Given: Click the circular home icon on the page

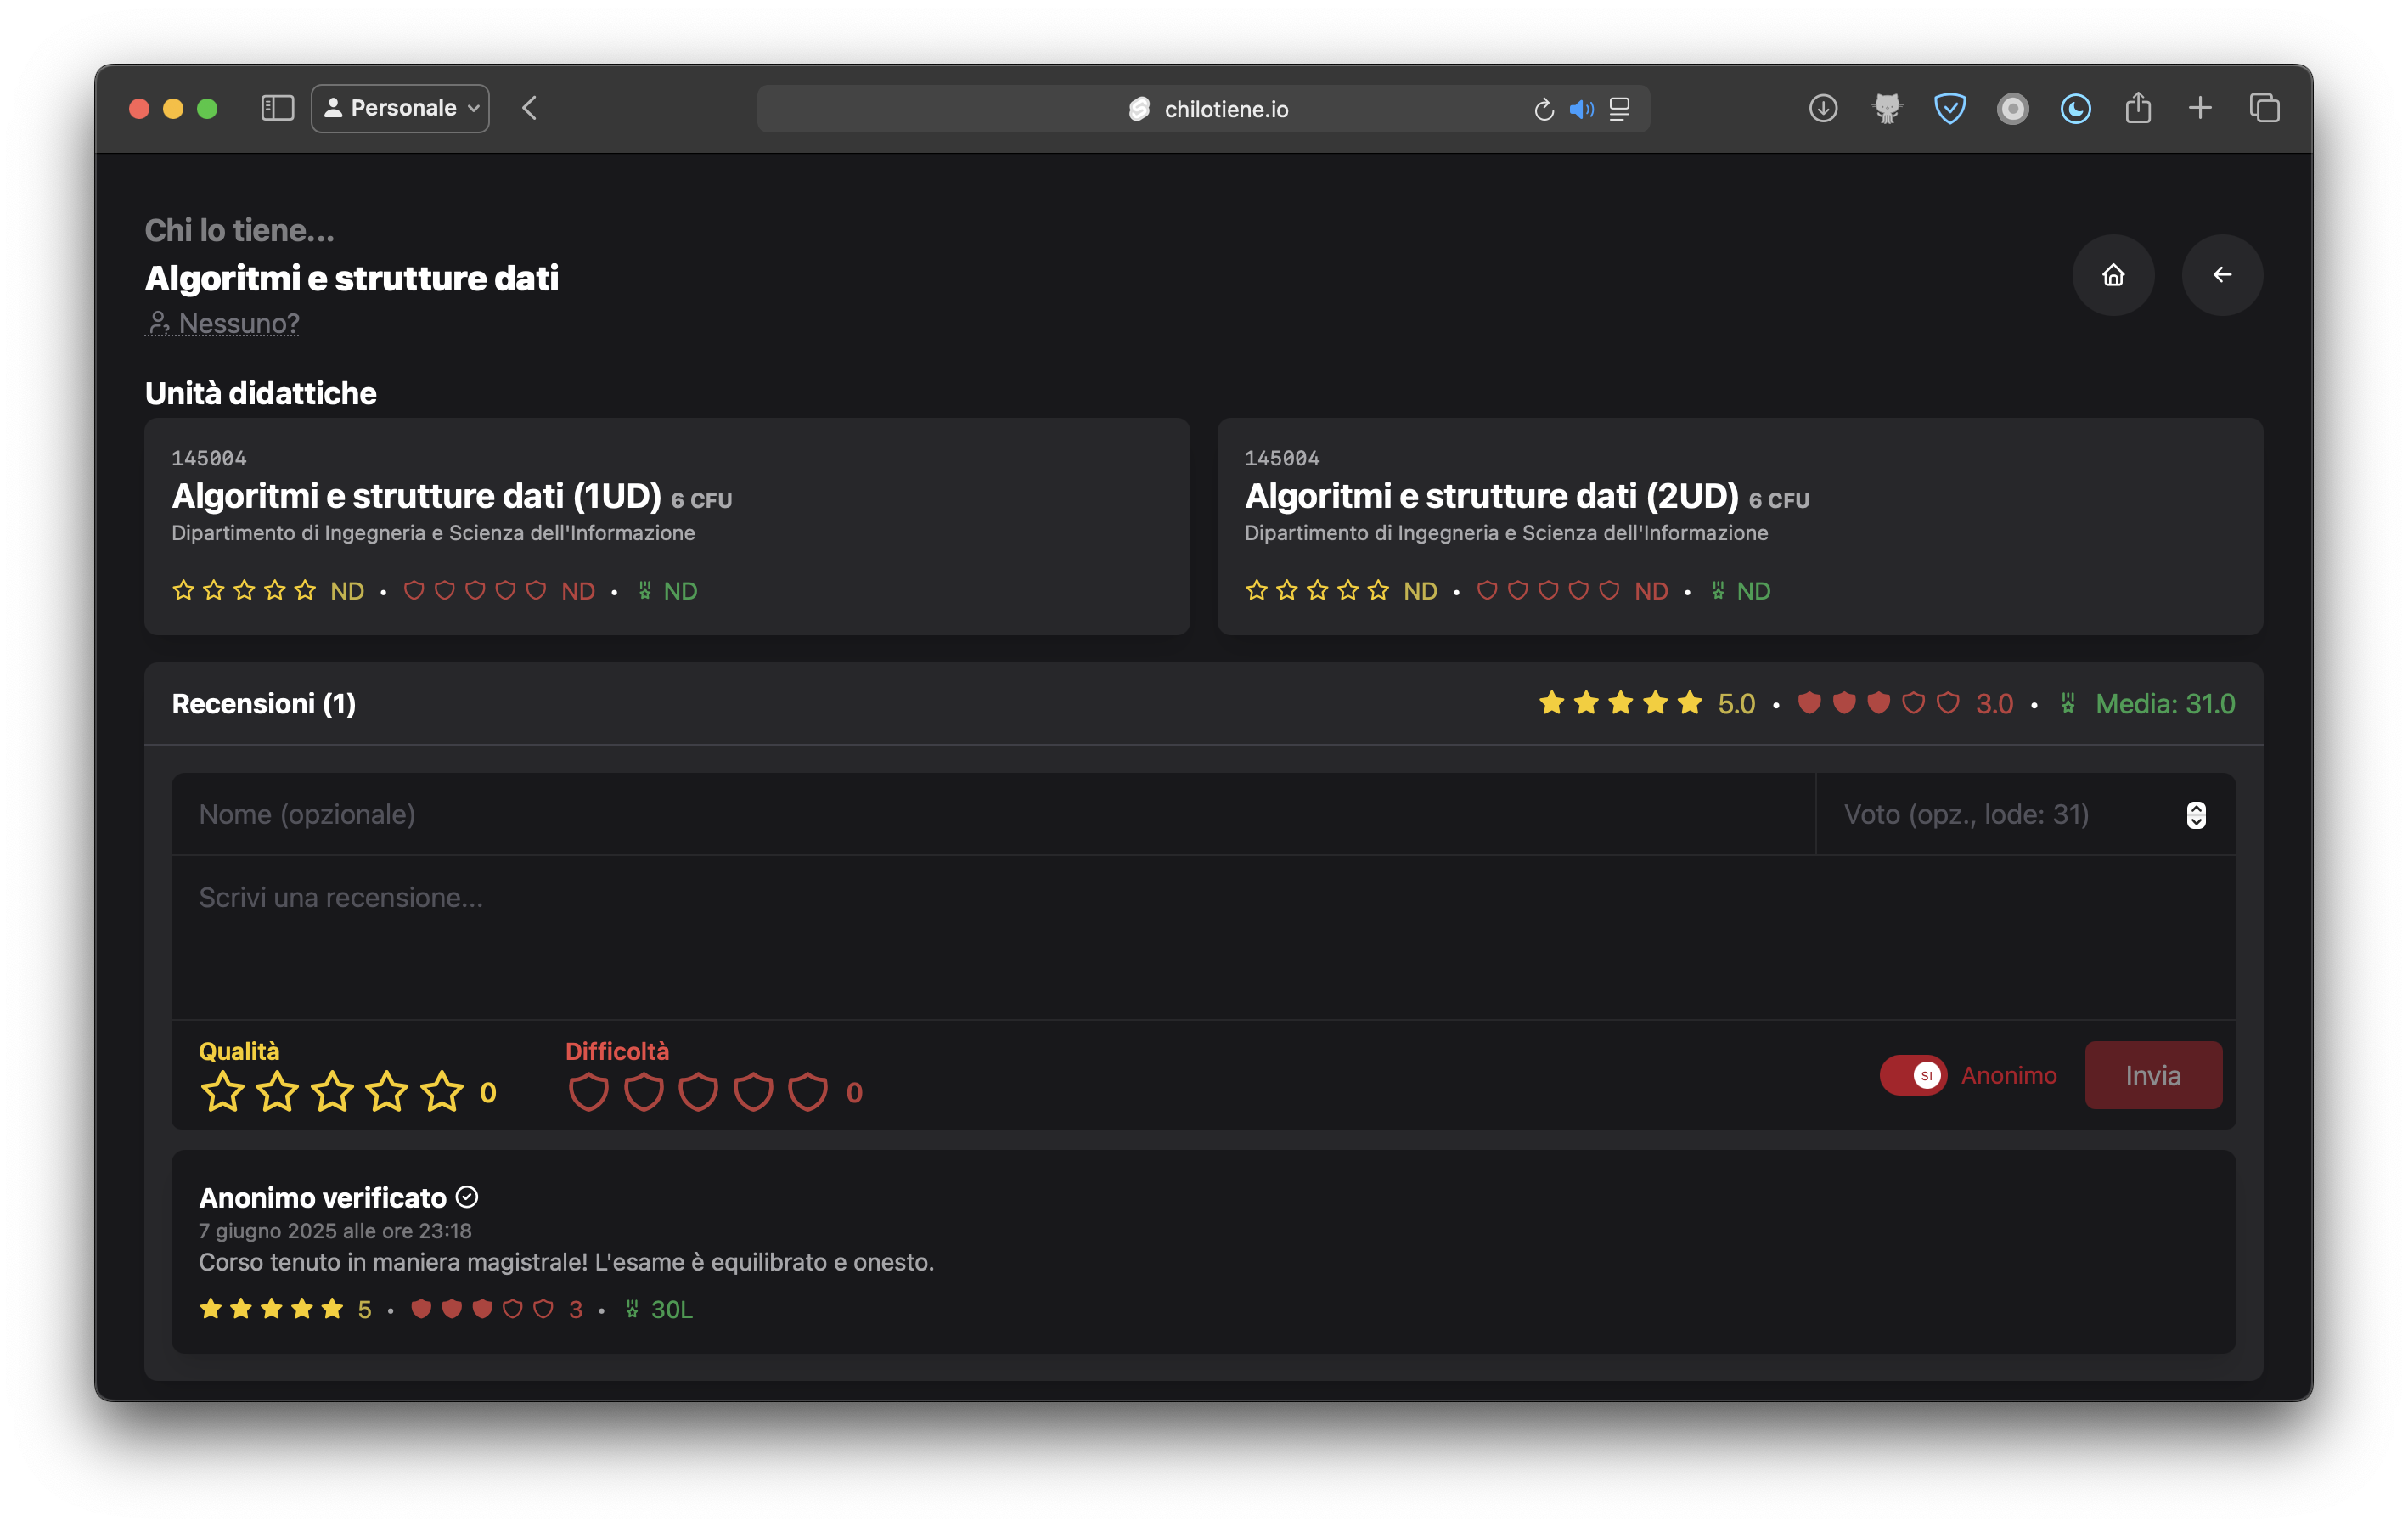Looking at the screenshot, I should (x=2114, y=275).
